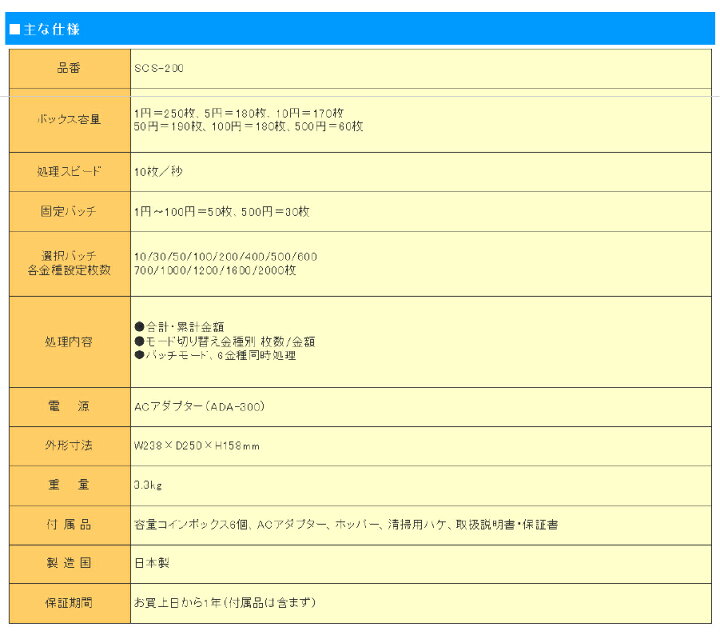Select the ACアダプター(ADA-300) value
720x635 pixels.
click(x=200, y=407)
